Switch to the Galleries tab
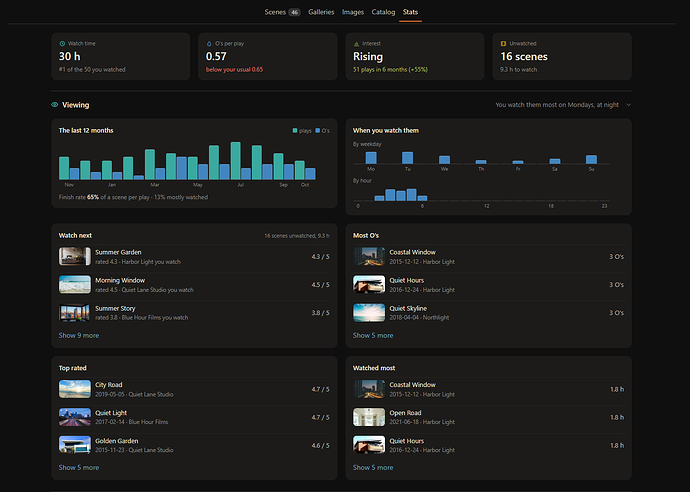690x492 pixels. pyautogui.click(x=321, y=12)
